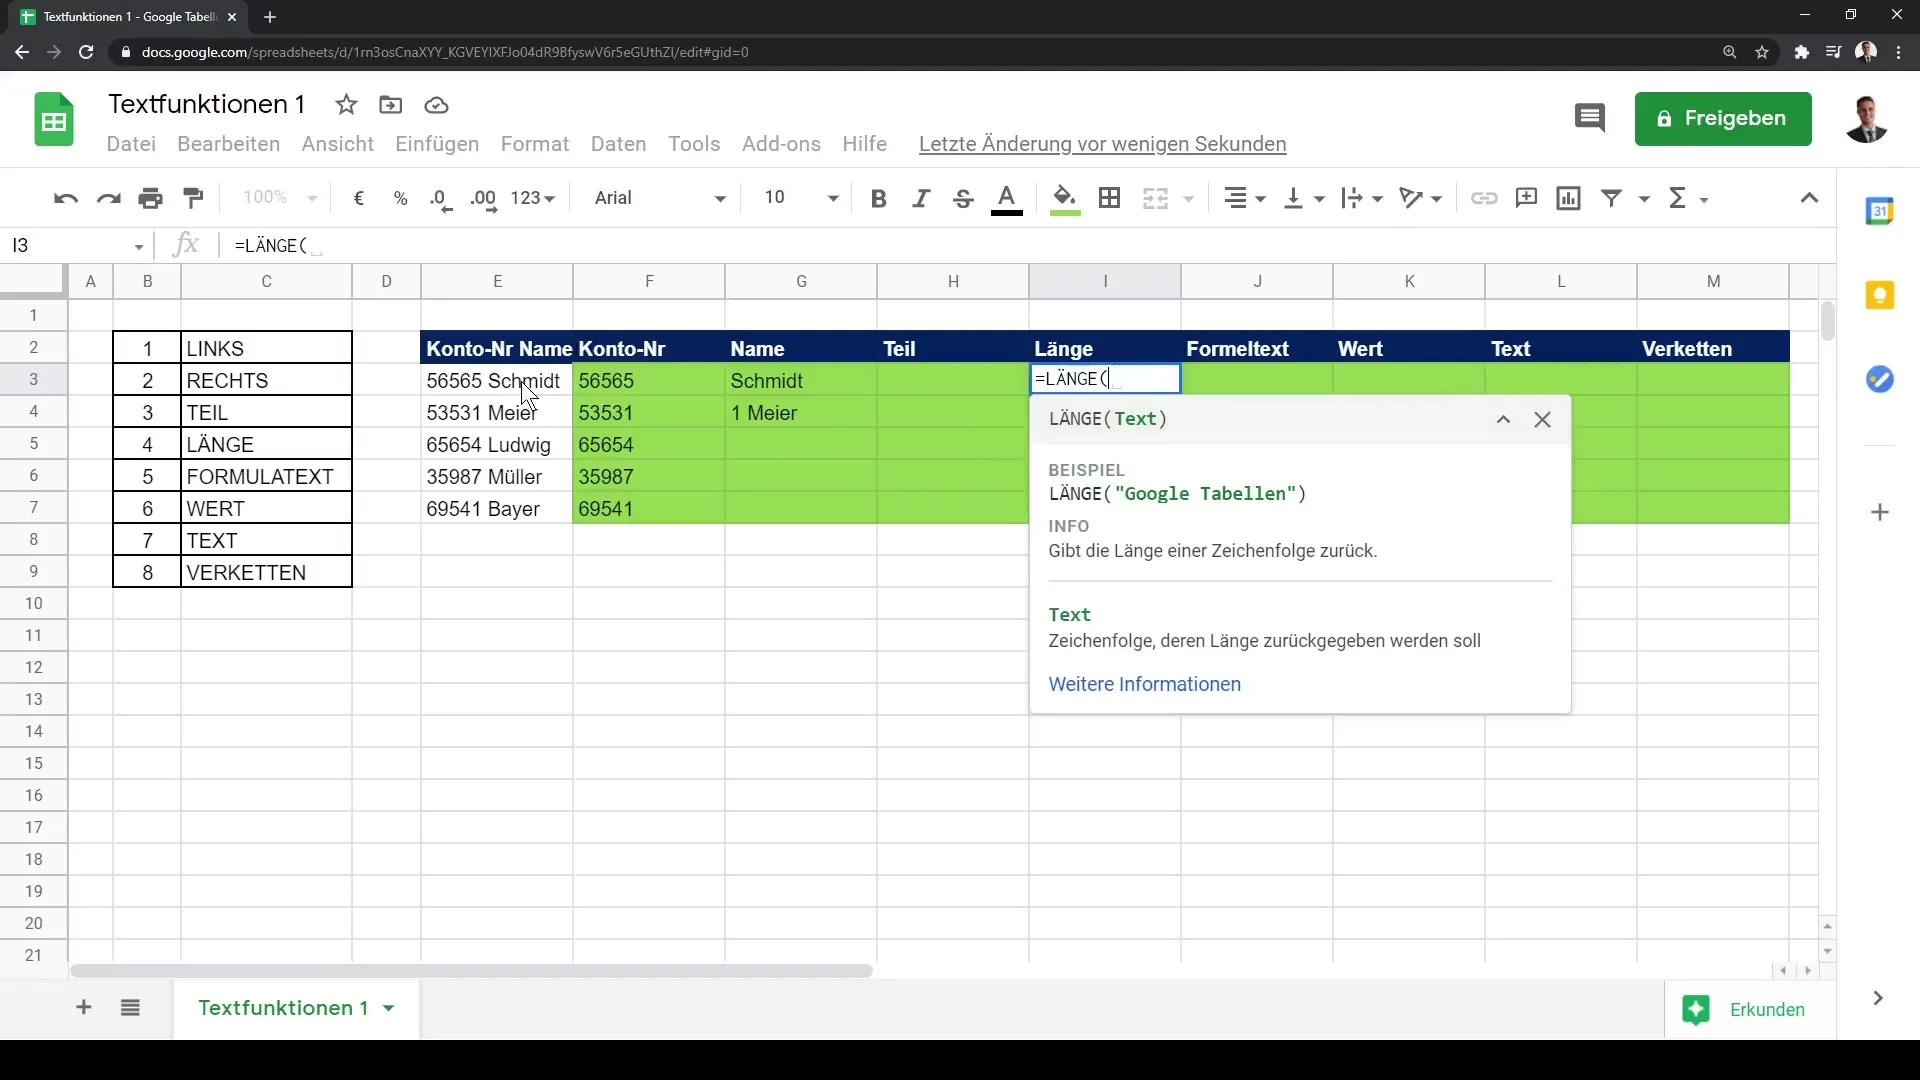
Task: Open the Ansicht menu
Action: (x=338, y=144)
